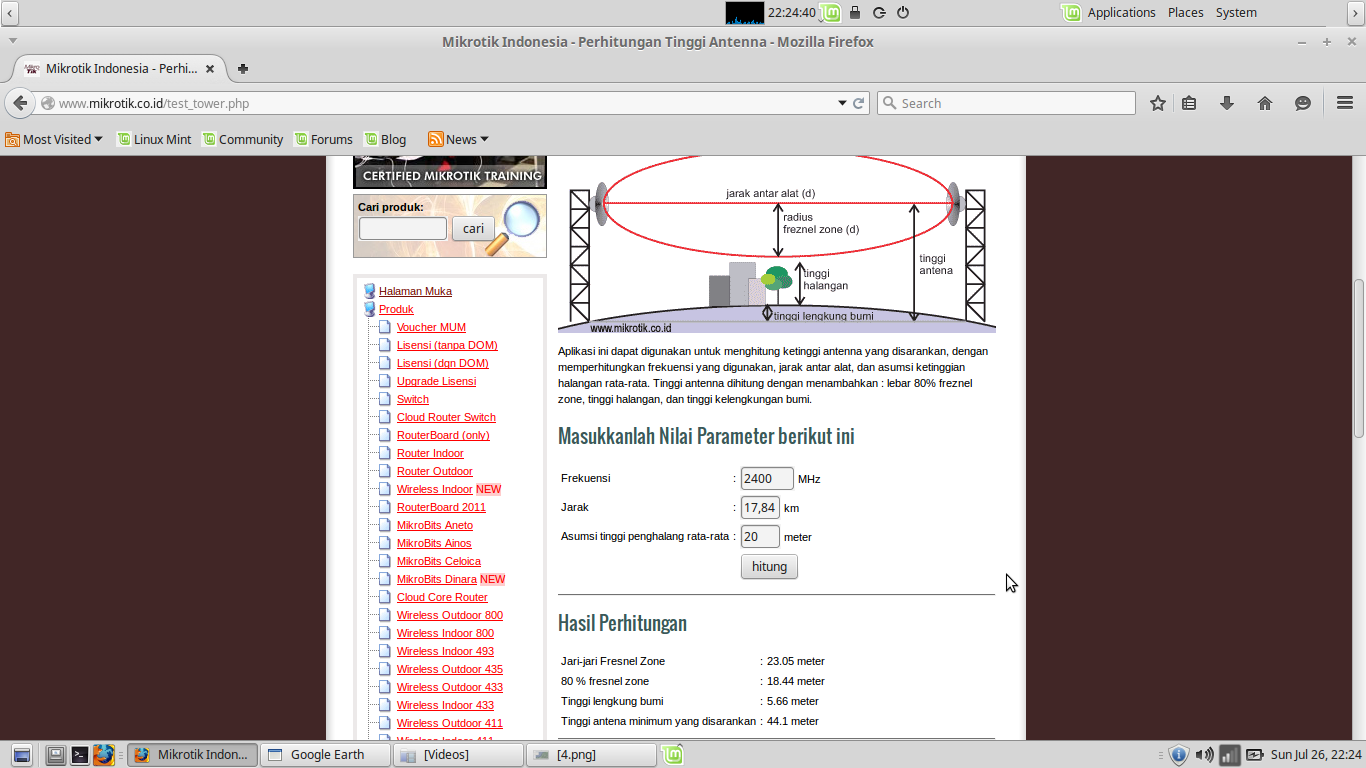Screen dimensions: 1366x768
Task: Click the cari product search button
Action: pos(473,229)
